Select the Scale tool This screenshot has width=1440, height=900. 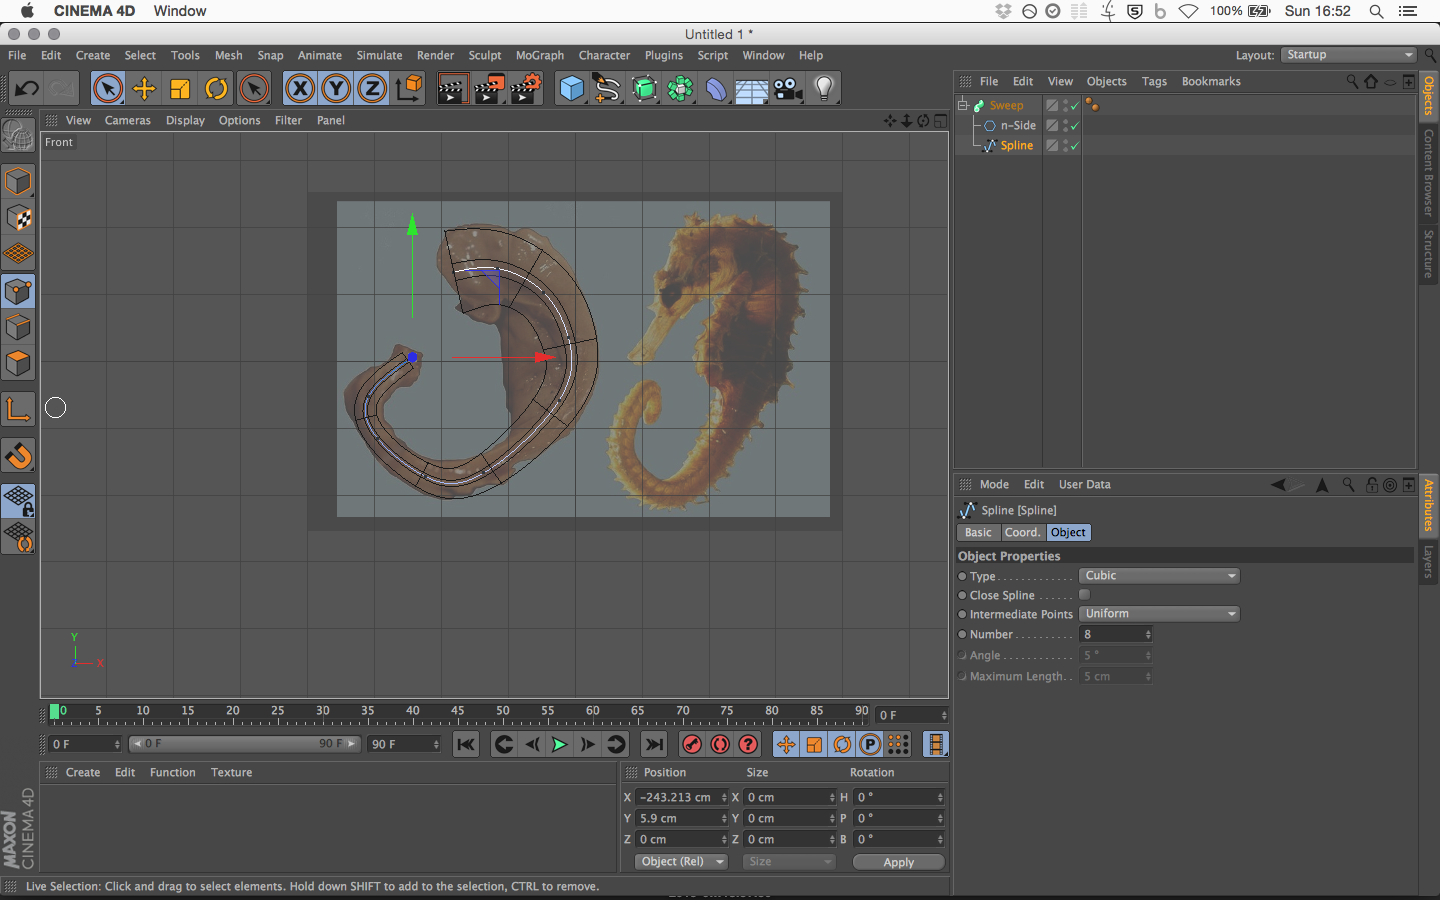pyautogui.click(x=180, y=89)
